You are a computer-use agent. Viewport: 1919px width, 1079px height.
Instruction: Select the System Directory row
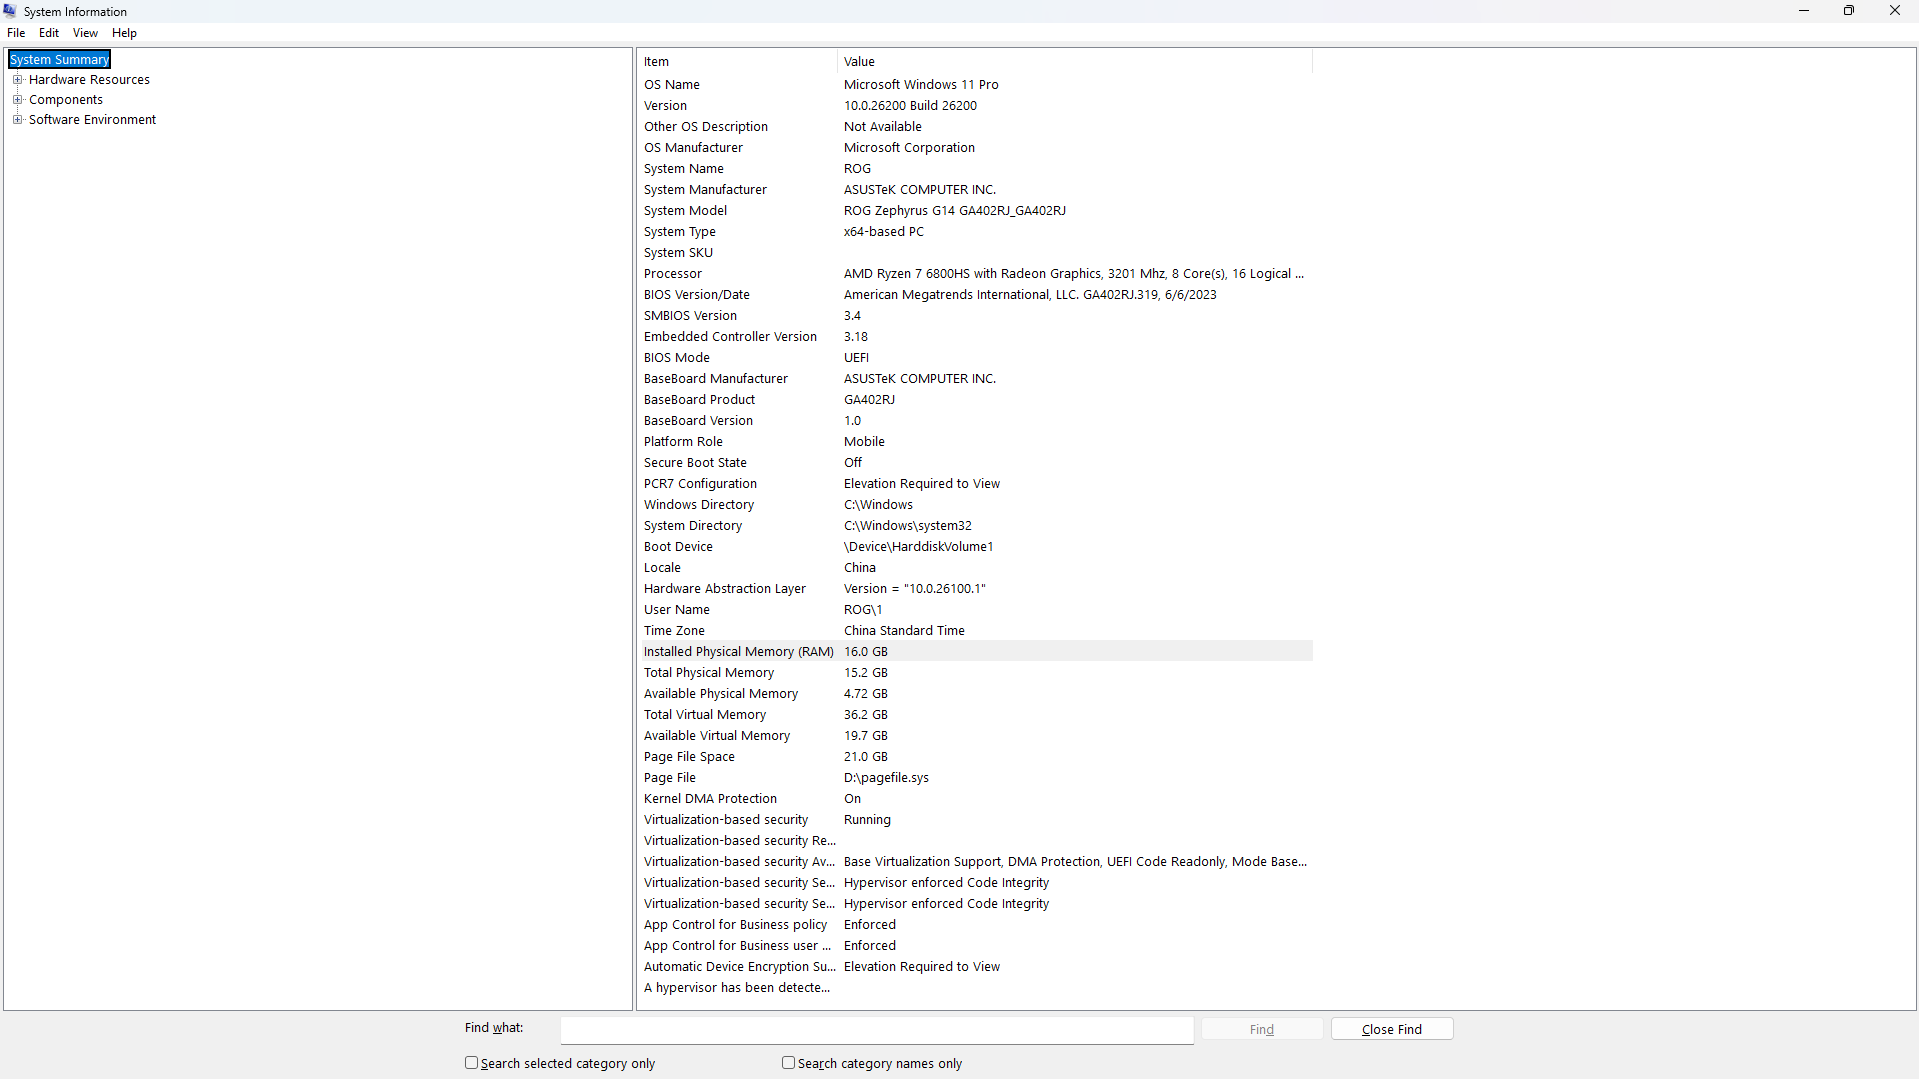coord(975,526)
